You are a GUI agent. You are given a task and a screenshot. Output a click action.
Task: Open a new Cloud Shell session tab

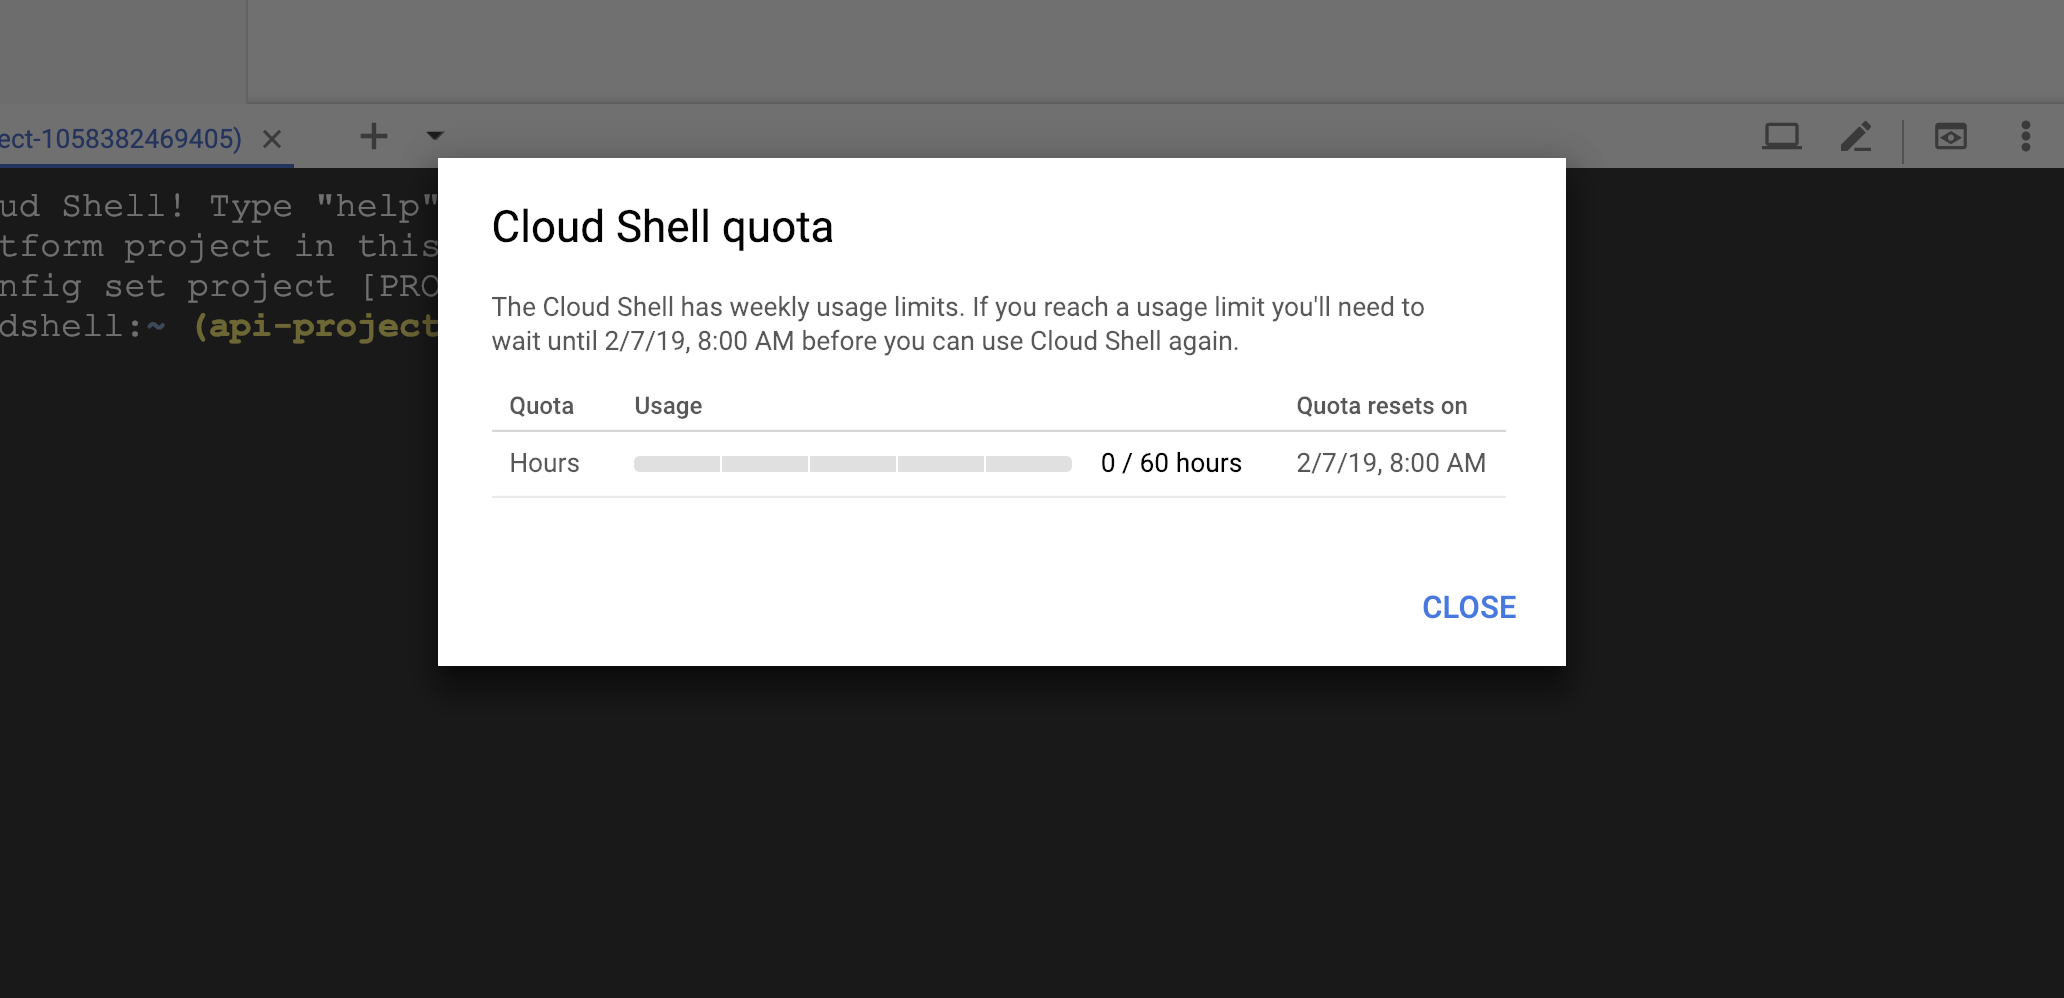click(x=373, y=136)
